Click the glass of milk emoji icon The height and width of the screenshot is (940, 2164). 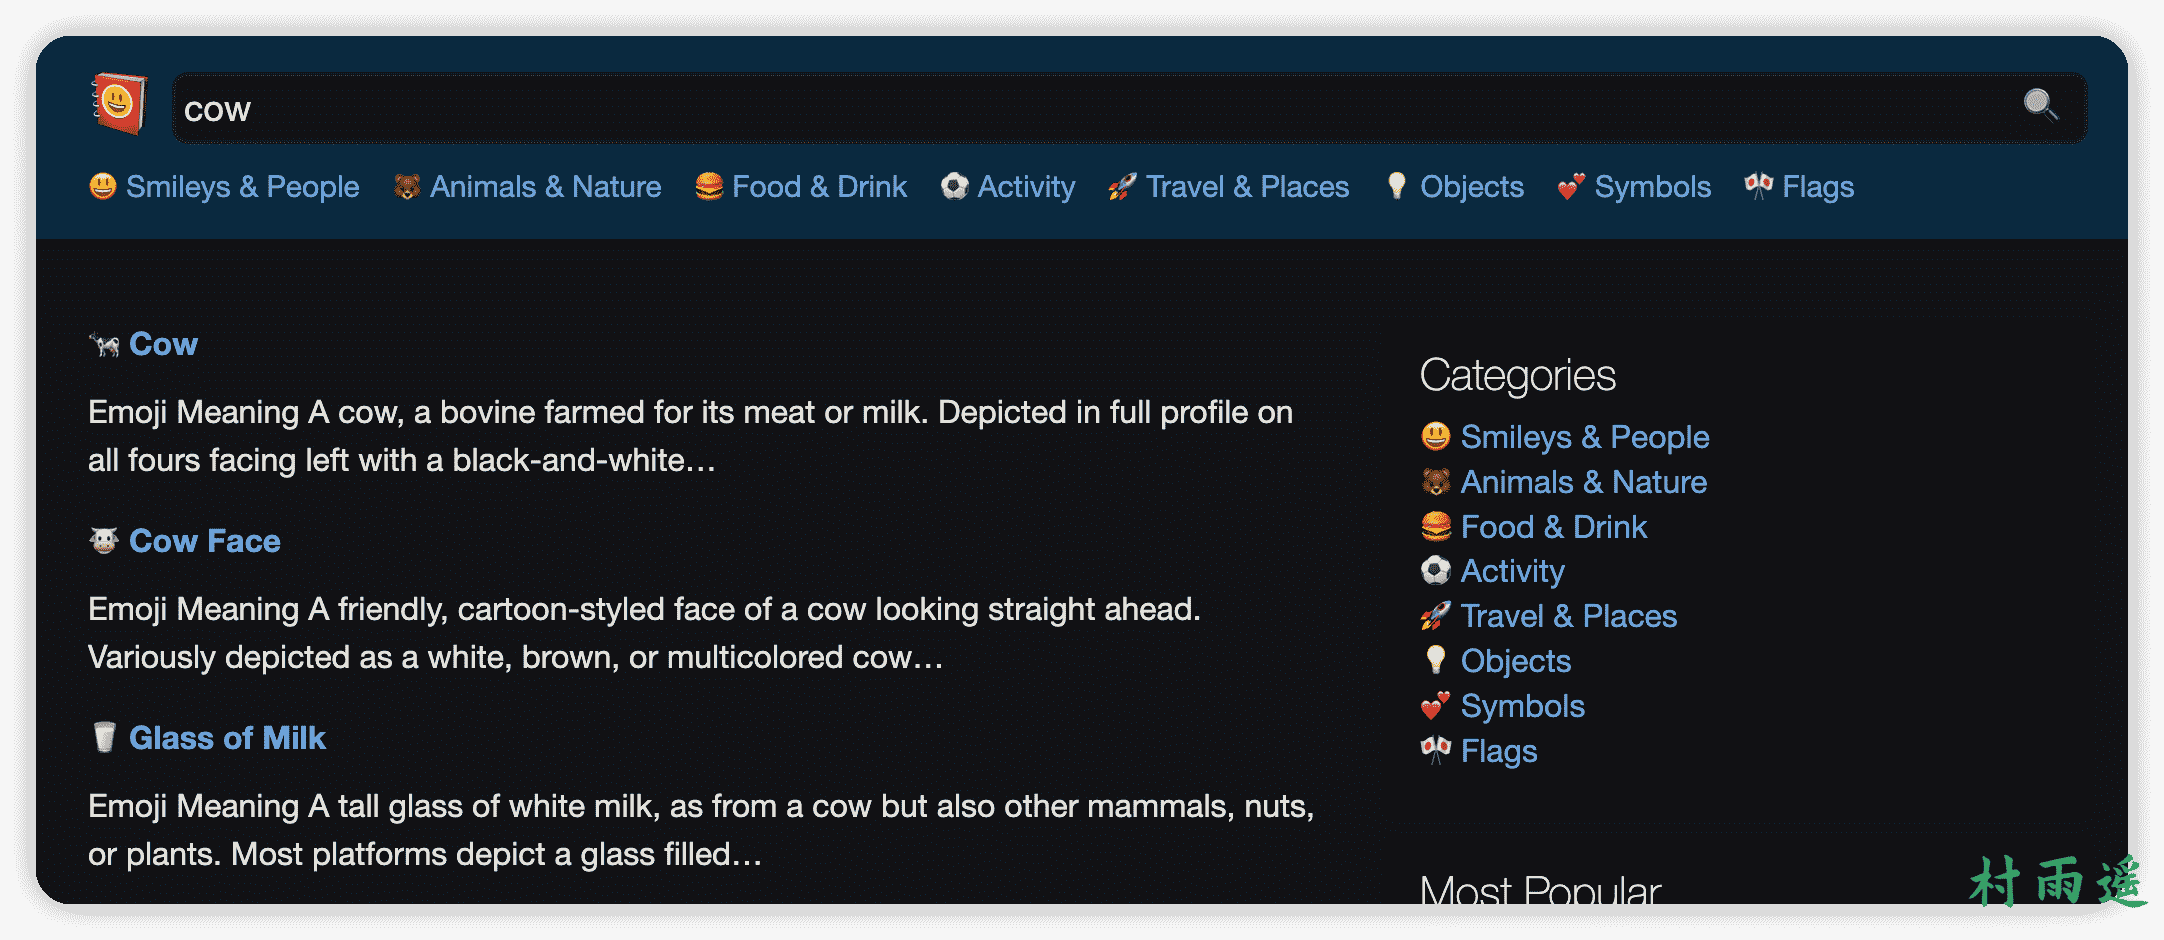pos(104,738)
